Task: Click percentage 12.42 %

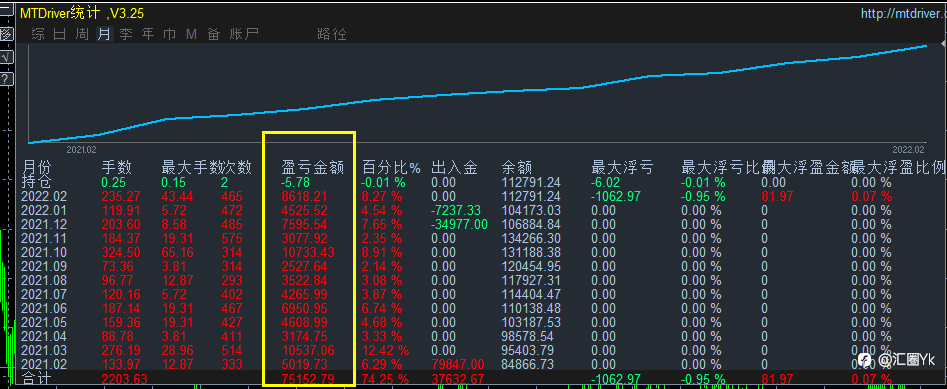Action: [385, 350]
